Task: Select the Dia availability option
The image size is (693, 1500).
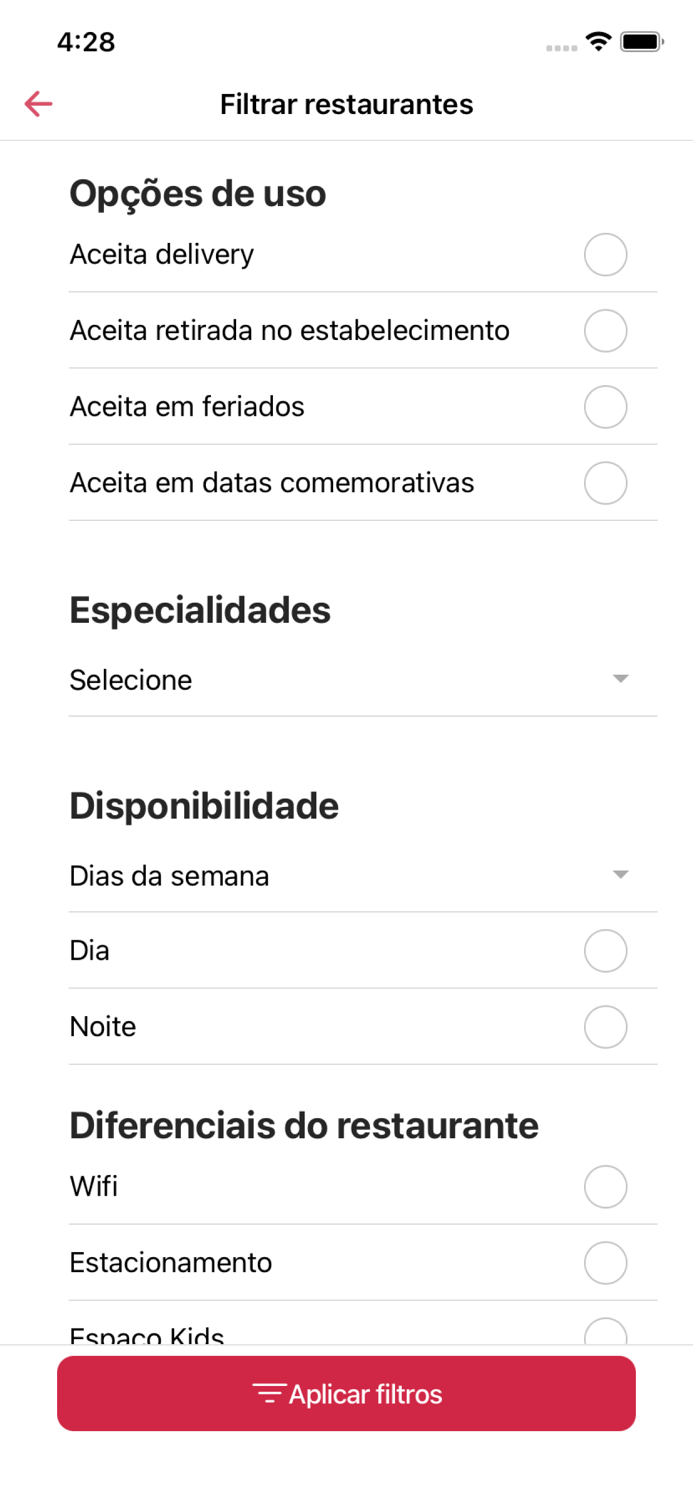Action: click(x=605, y=950)
